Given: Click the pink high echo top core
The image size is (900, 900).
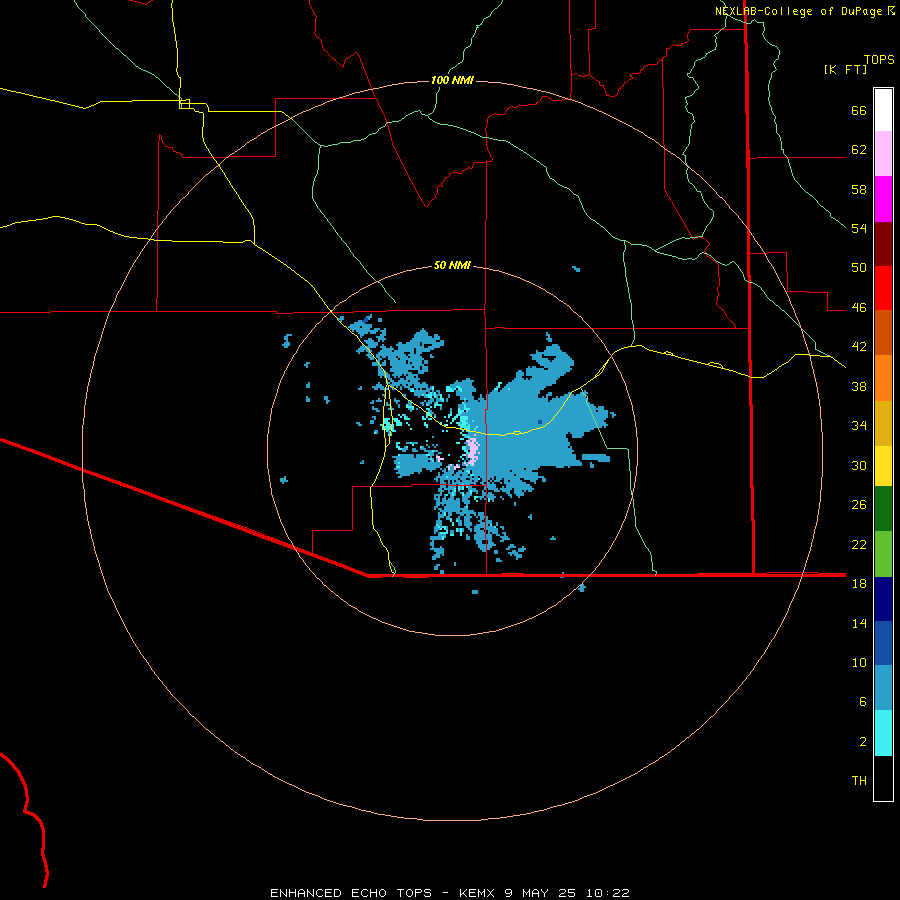Looking at the screenshot, I should [472, 451].
